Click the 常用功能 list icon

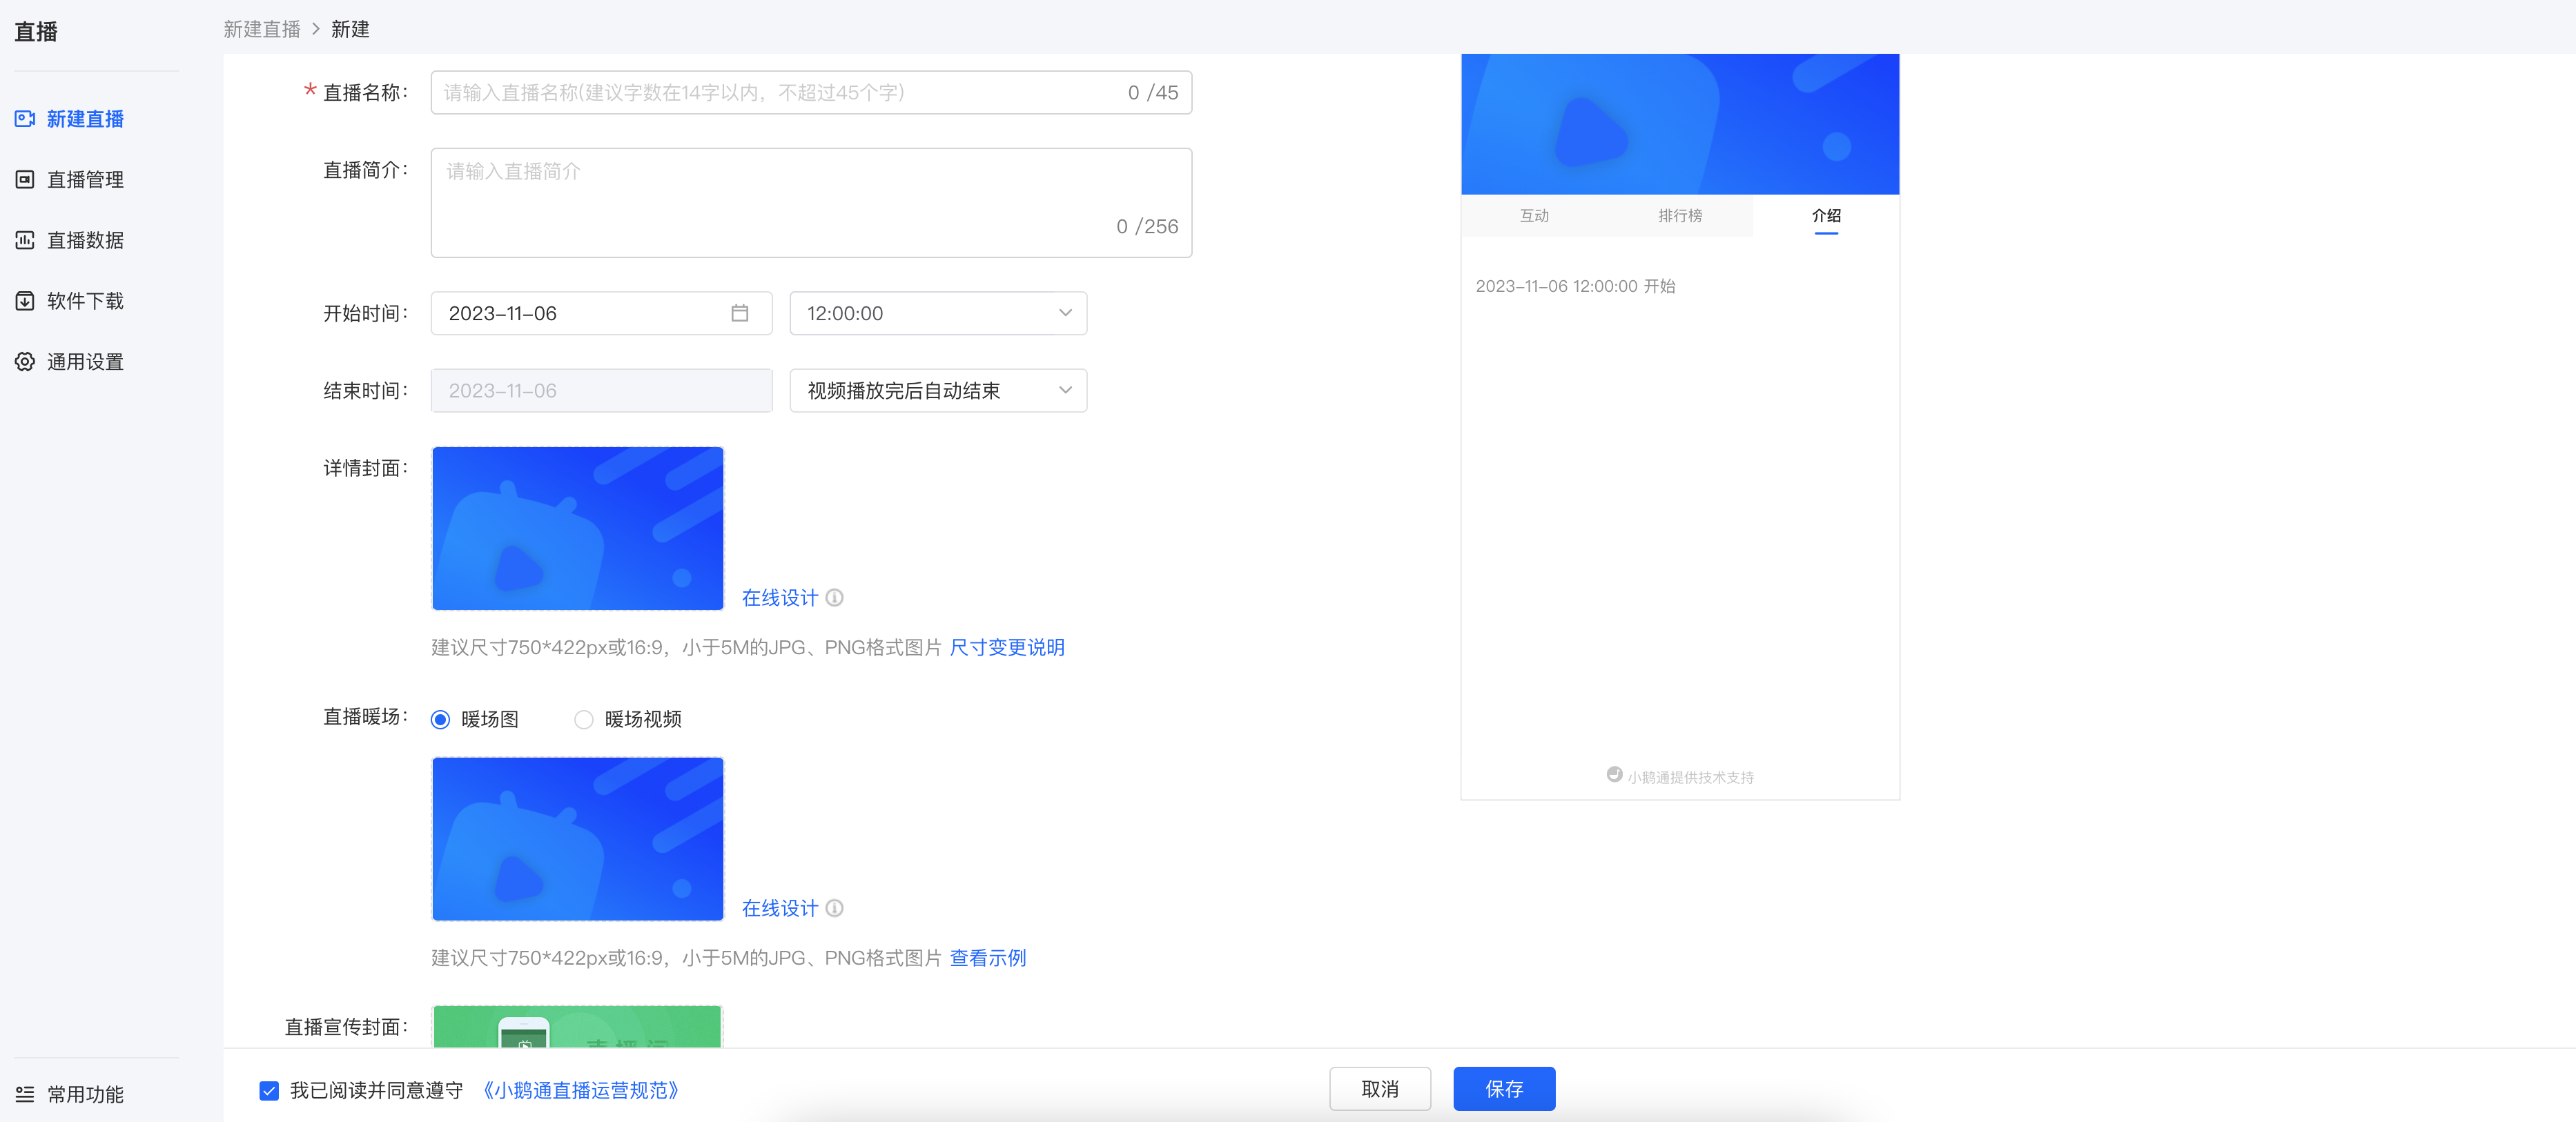[x=25, y=1094]
